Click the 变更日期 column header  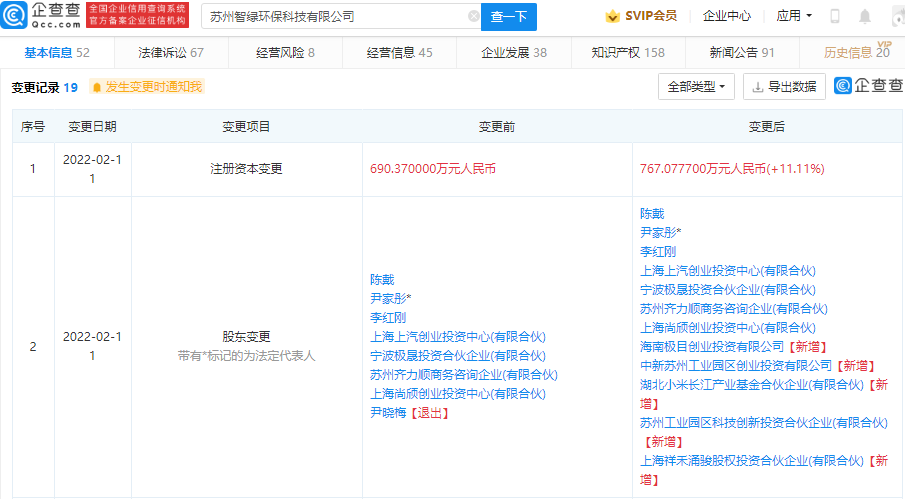(x=92, y=126)
